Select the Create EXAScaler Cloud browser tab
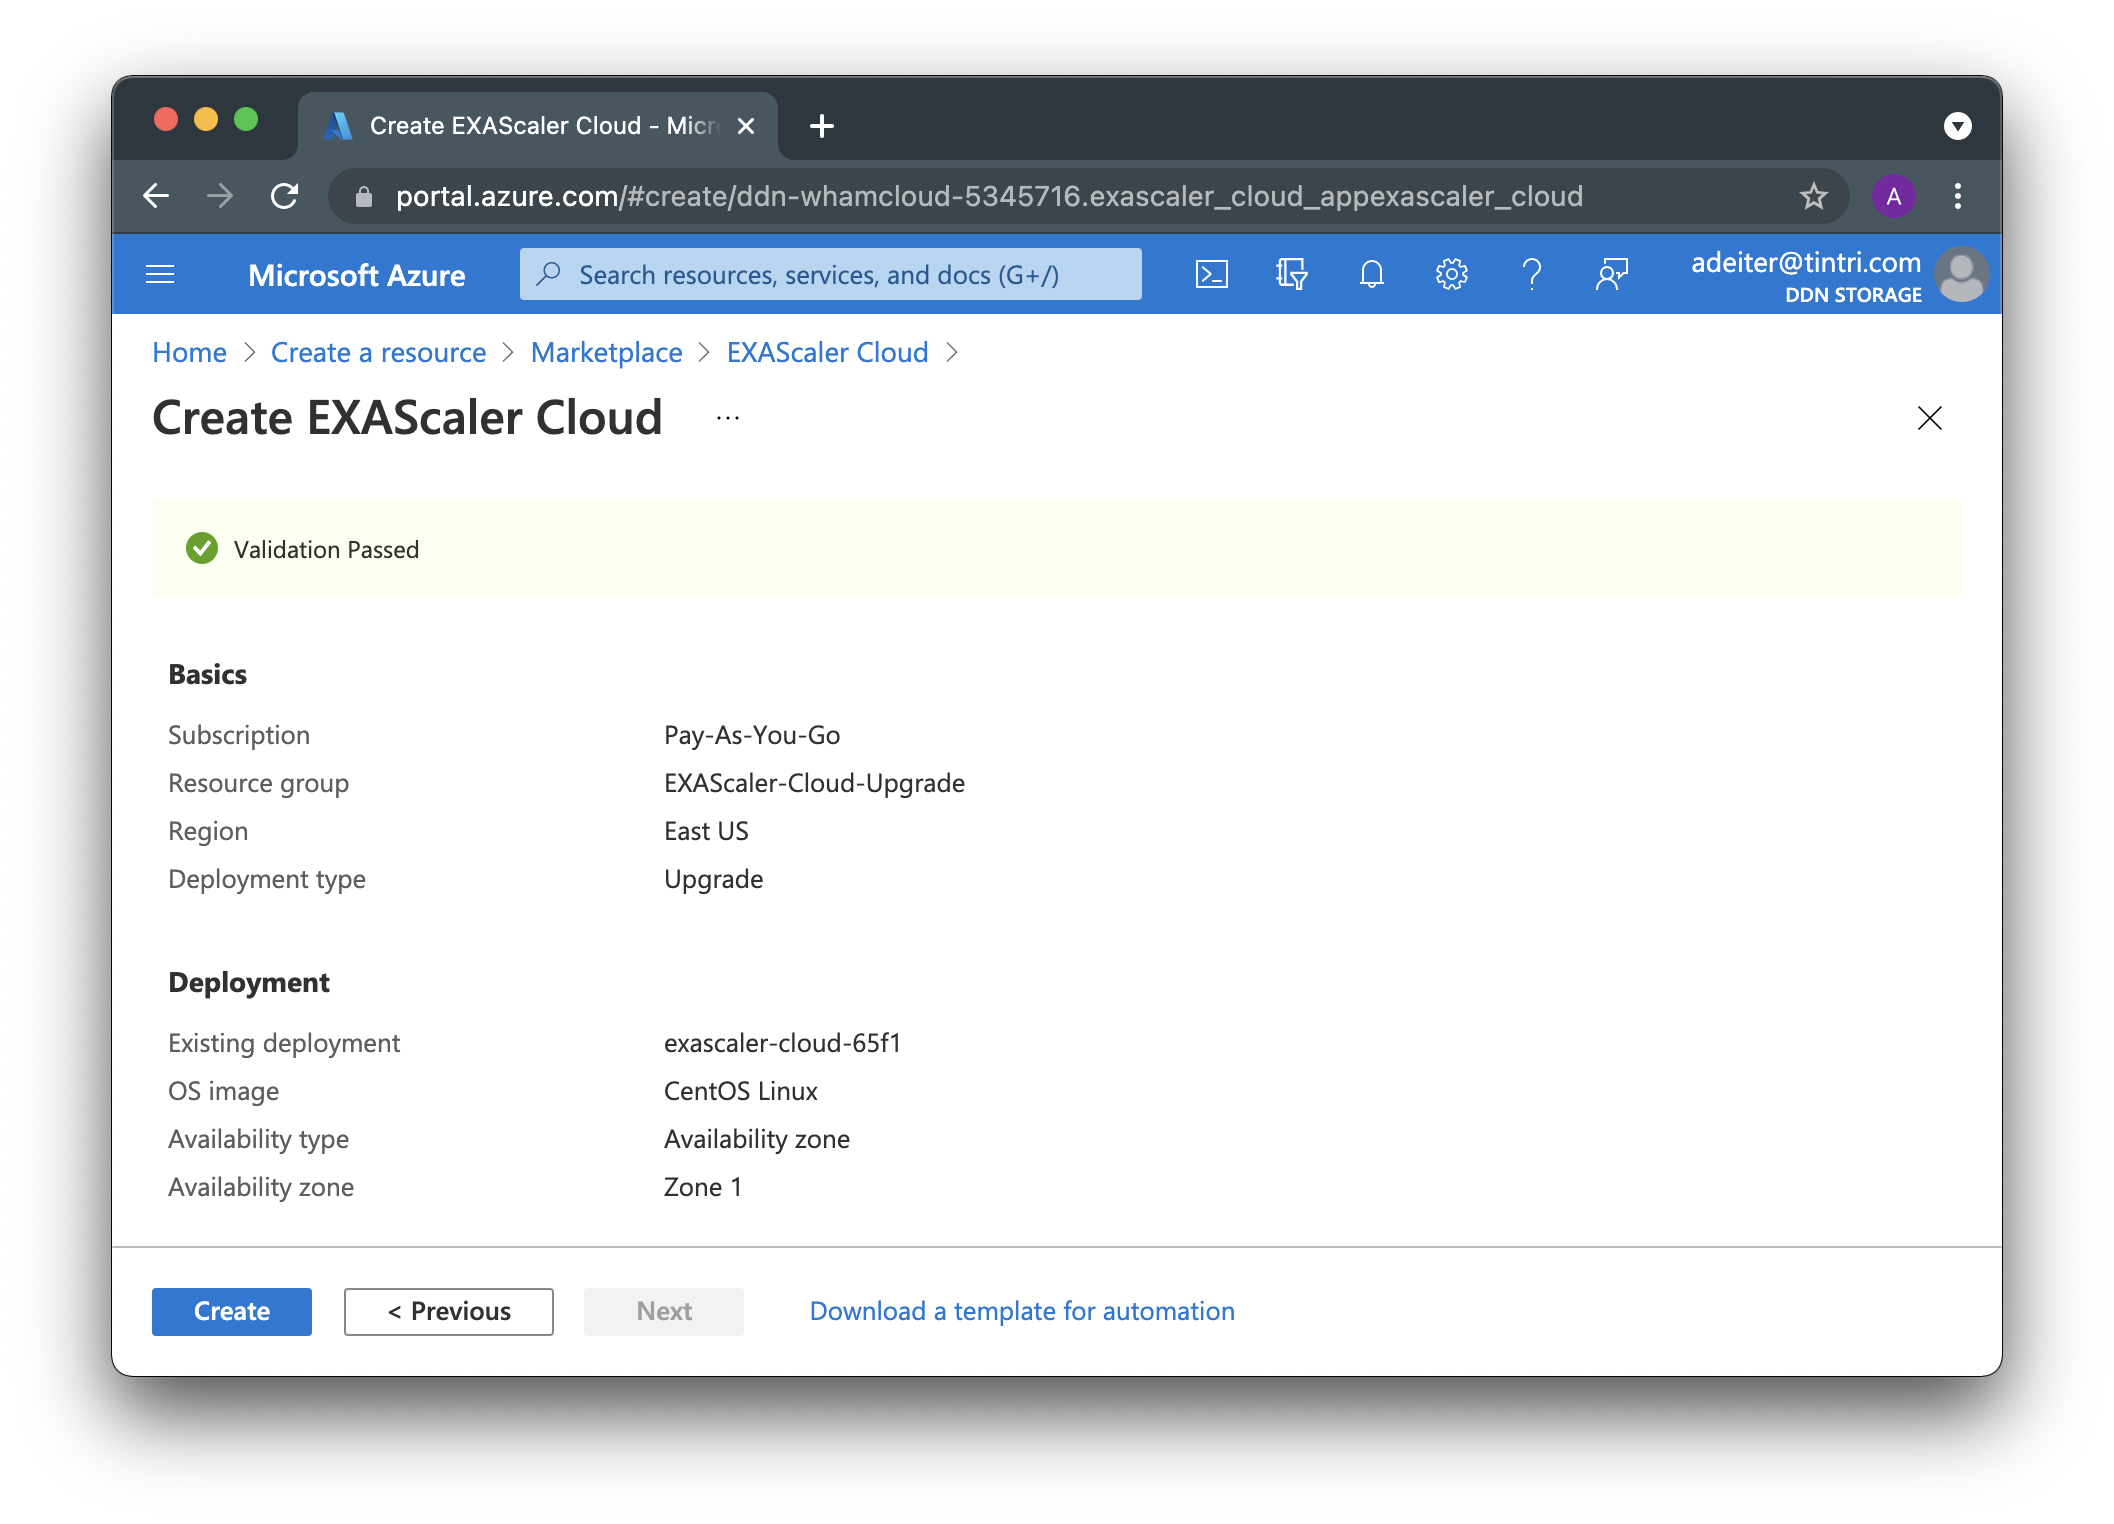Image resolution: width=2114 pixels, height=1524 pixels. coord(538,126)
